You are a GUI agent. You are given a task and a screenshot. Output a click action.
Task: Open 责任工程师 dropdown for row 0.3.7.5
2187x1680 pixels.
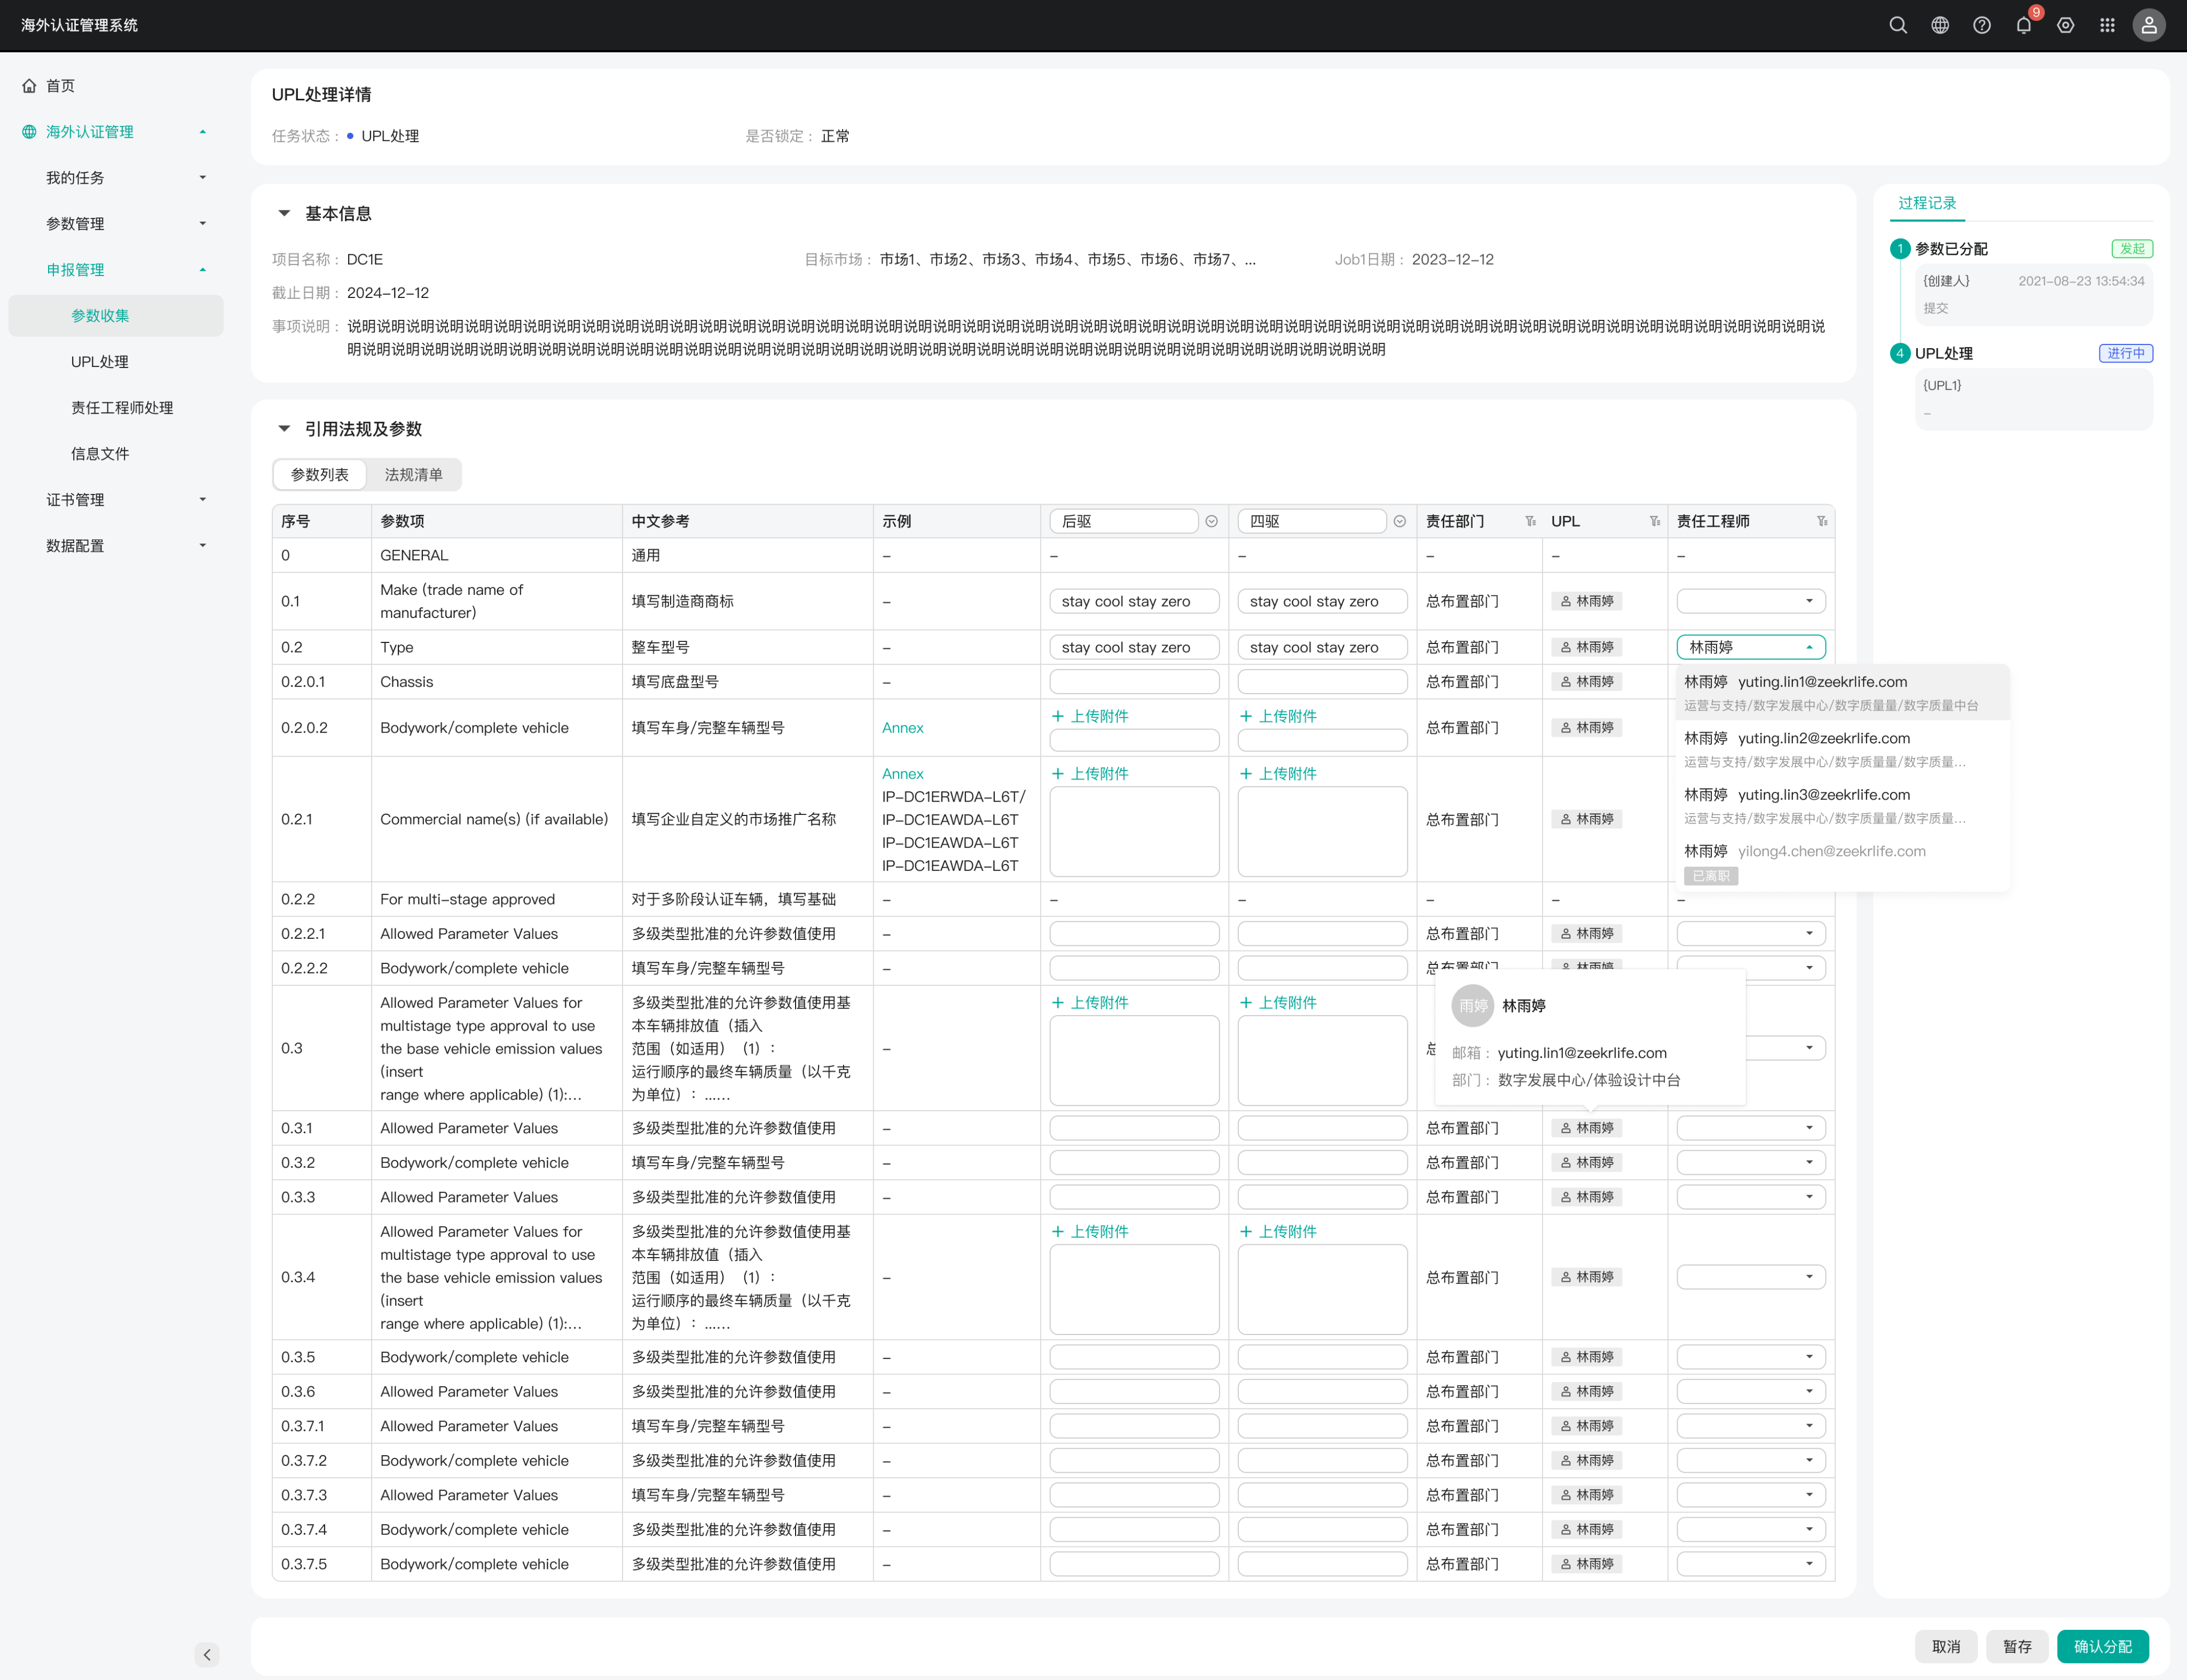pos(1750,1564)
